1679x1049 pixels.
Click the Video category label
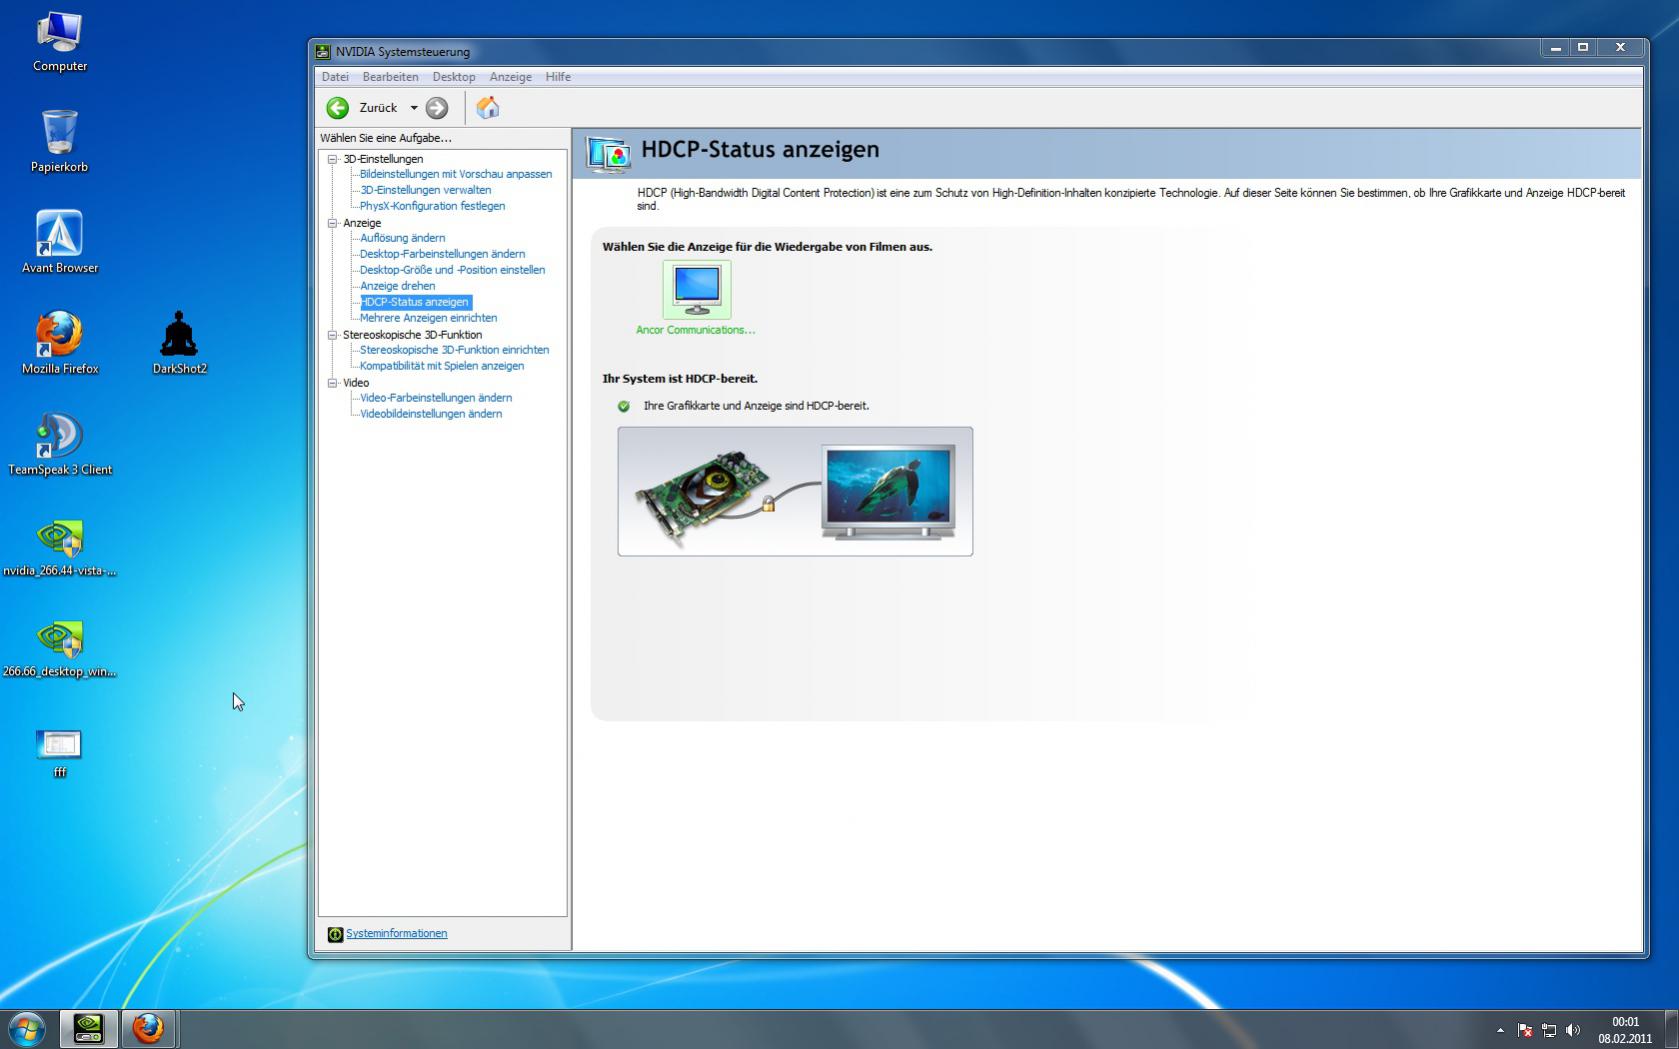[x=356, y=383]
